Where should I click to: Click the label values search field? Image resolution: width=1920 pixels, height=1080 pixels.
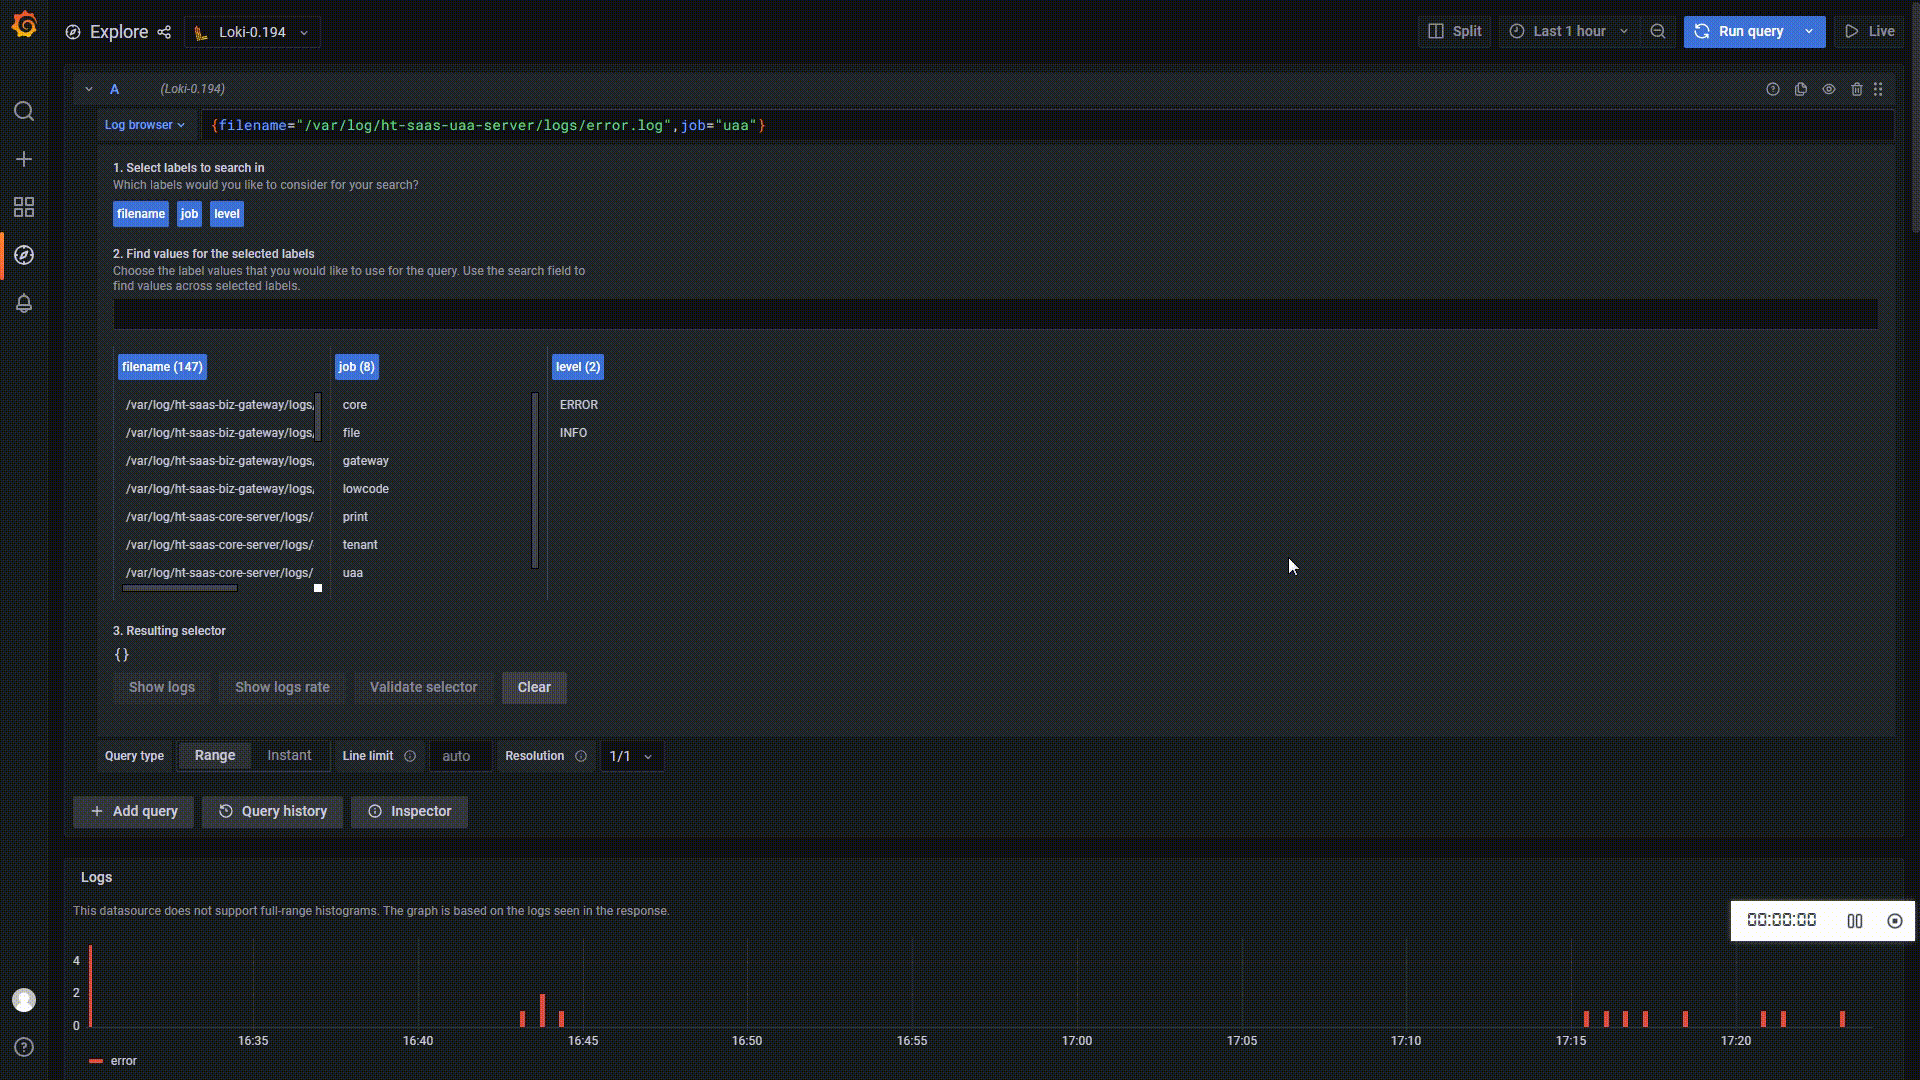pos(994,314)
